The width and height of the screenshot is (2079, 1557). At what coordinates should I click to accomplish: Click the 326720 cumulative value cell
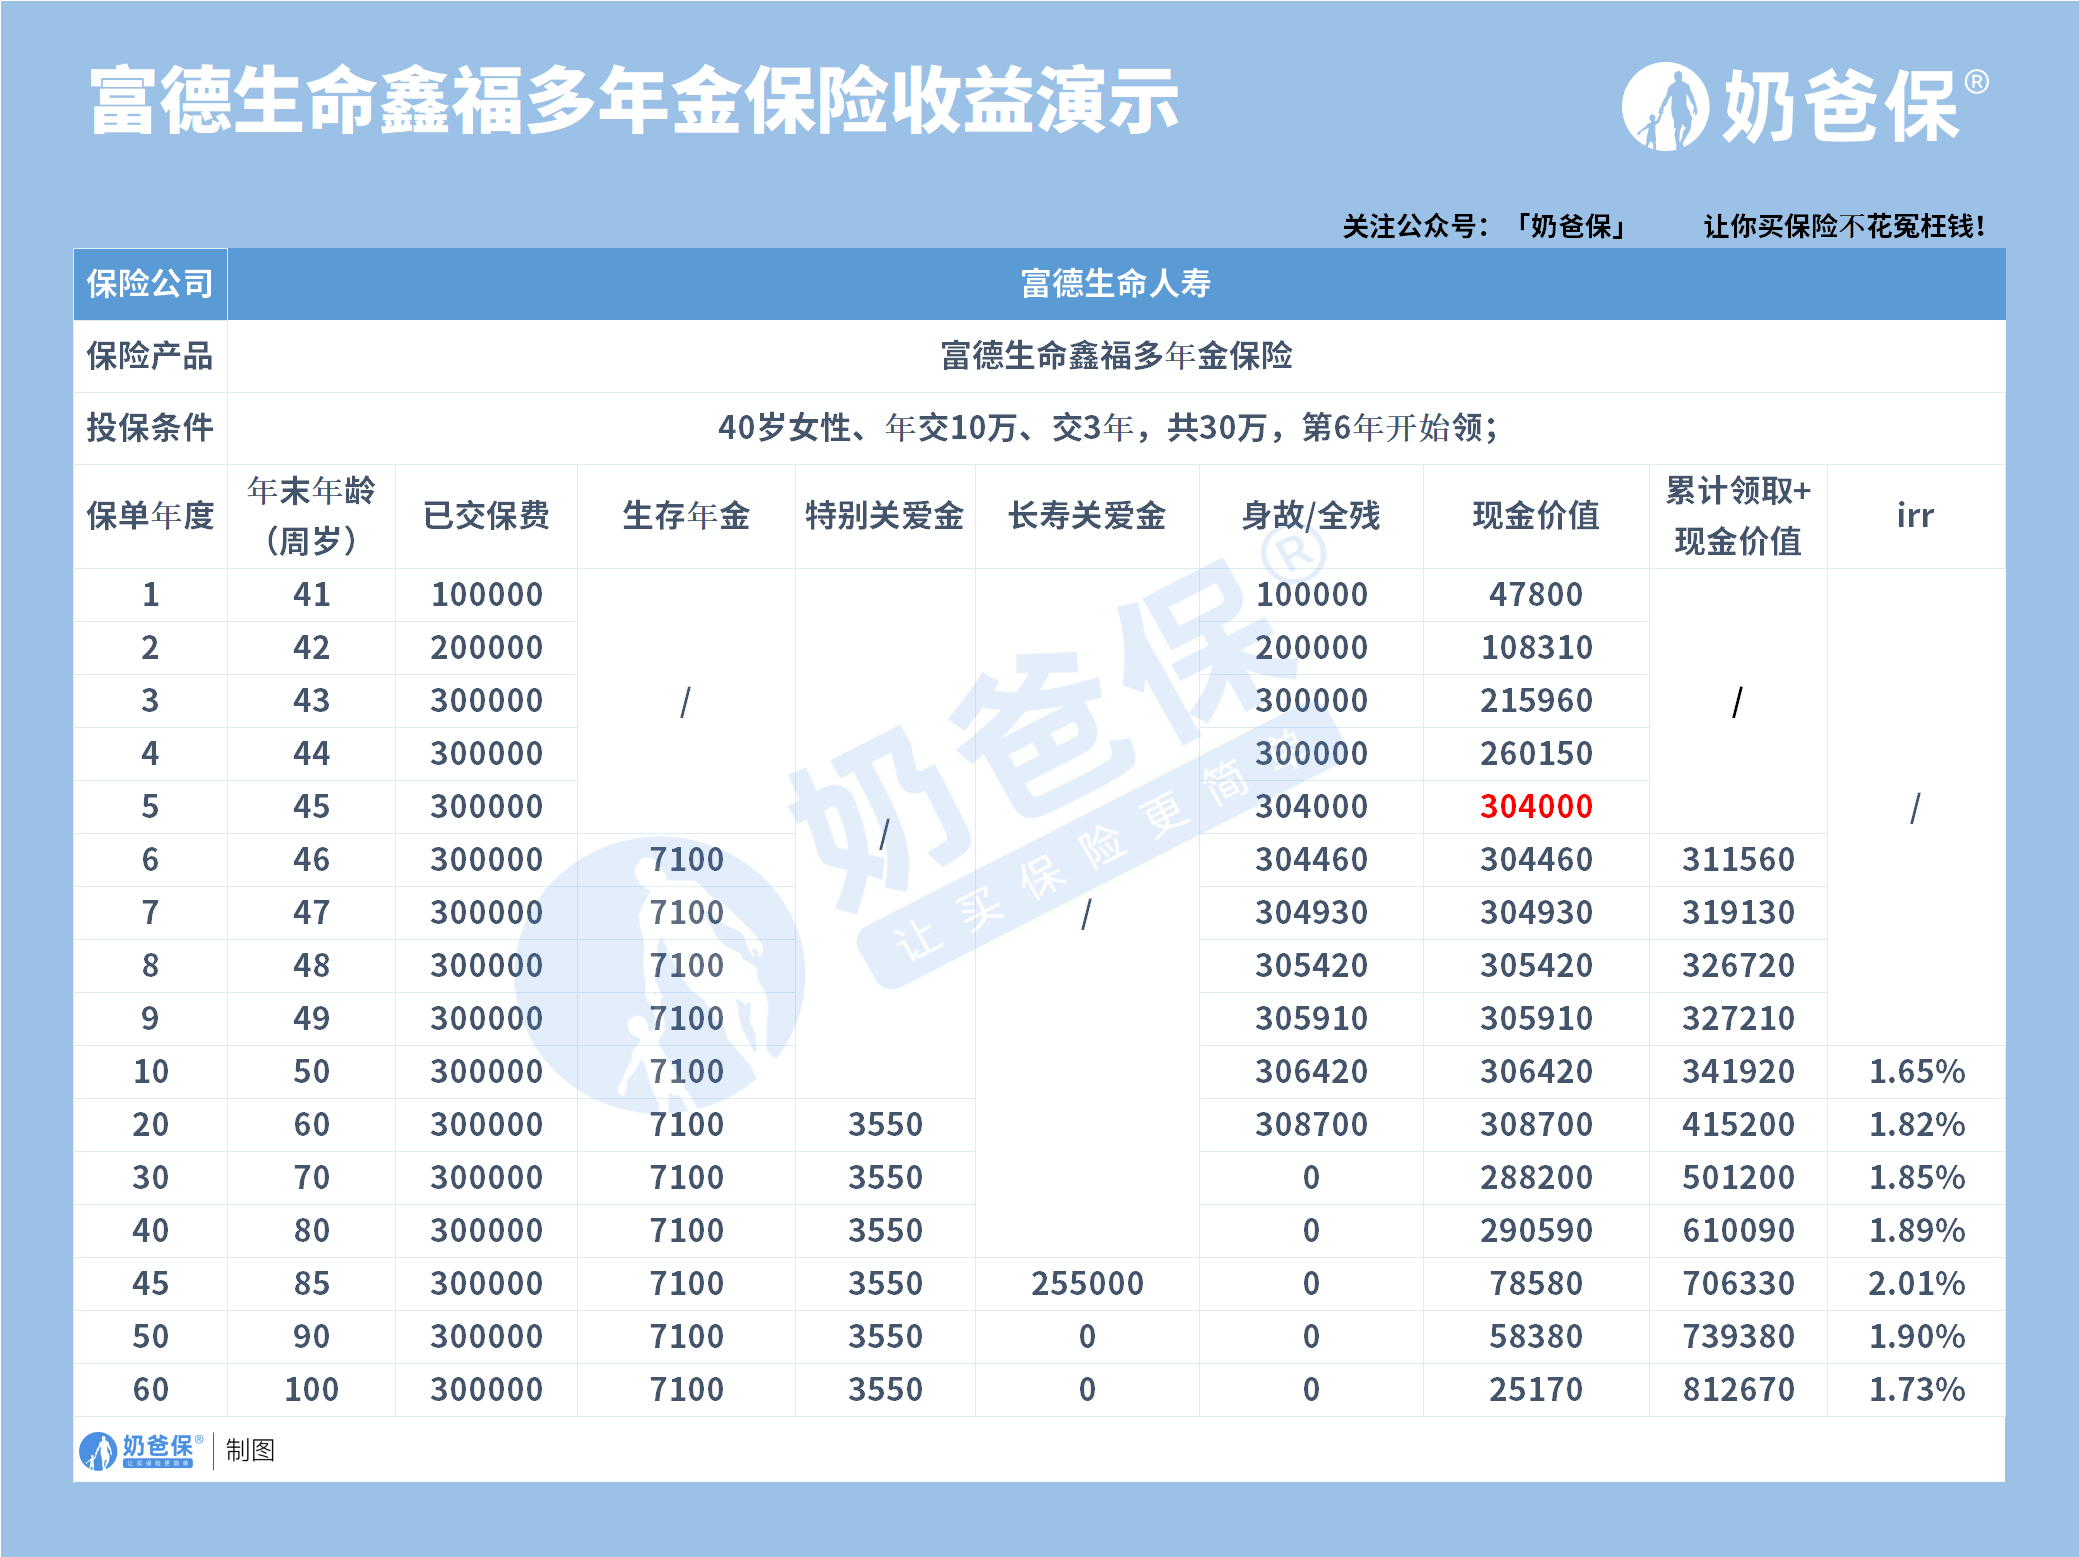point(1738,965)
